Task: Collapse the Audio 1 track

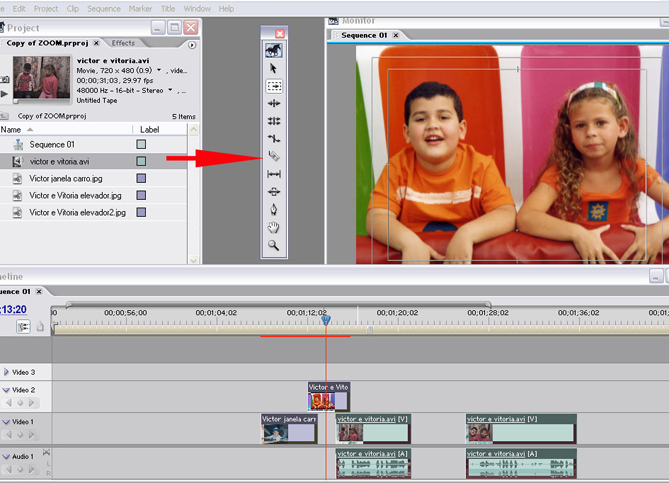Action: tap(7, 457)
